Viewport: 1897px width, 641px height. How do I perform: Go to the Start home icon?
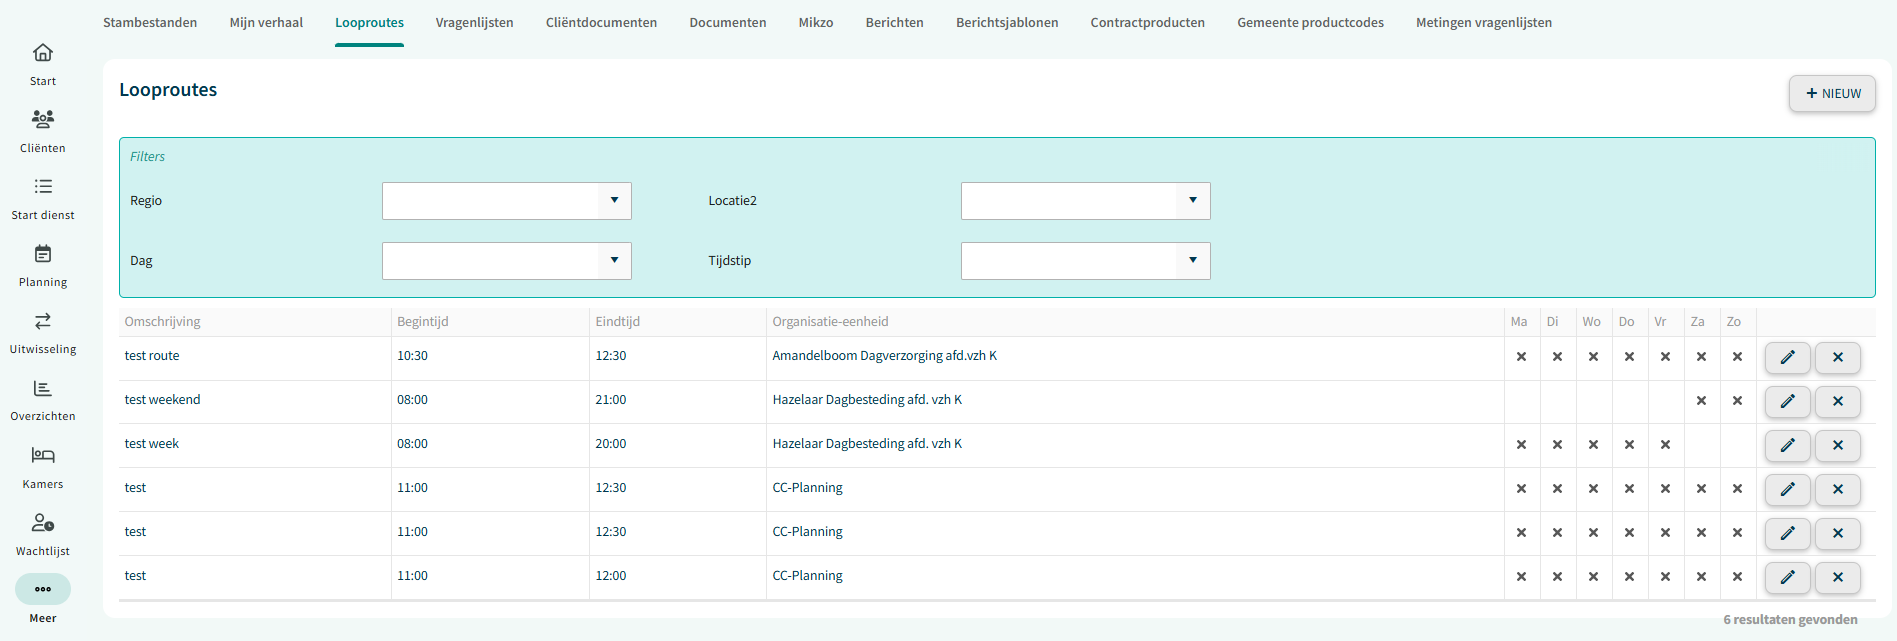[43, 53]
